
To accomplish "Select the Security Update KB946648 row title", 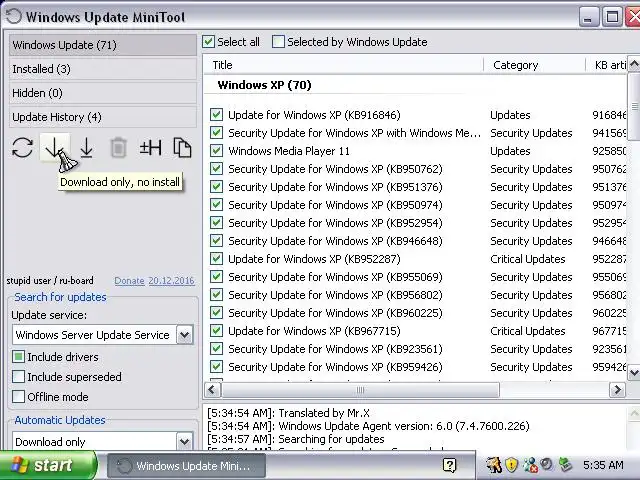I will tap(335, 240).
